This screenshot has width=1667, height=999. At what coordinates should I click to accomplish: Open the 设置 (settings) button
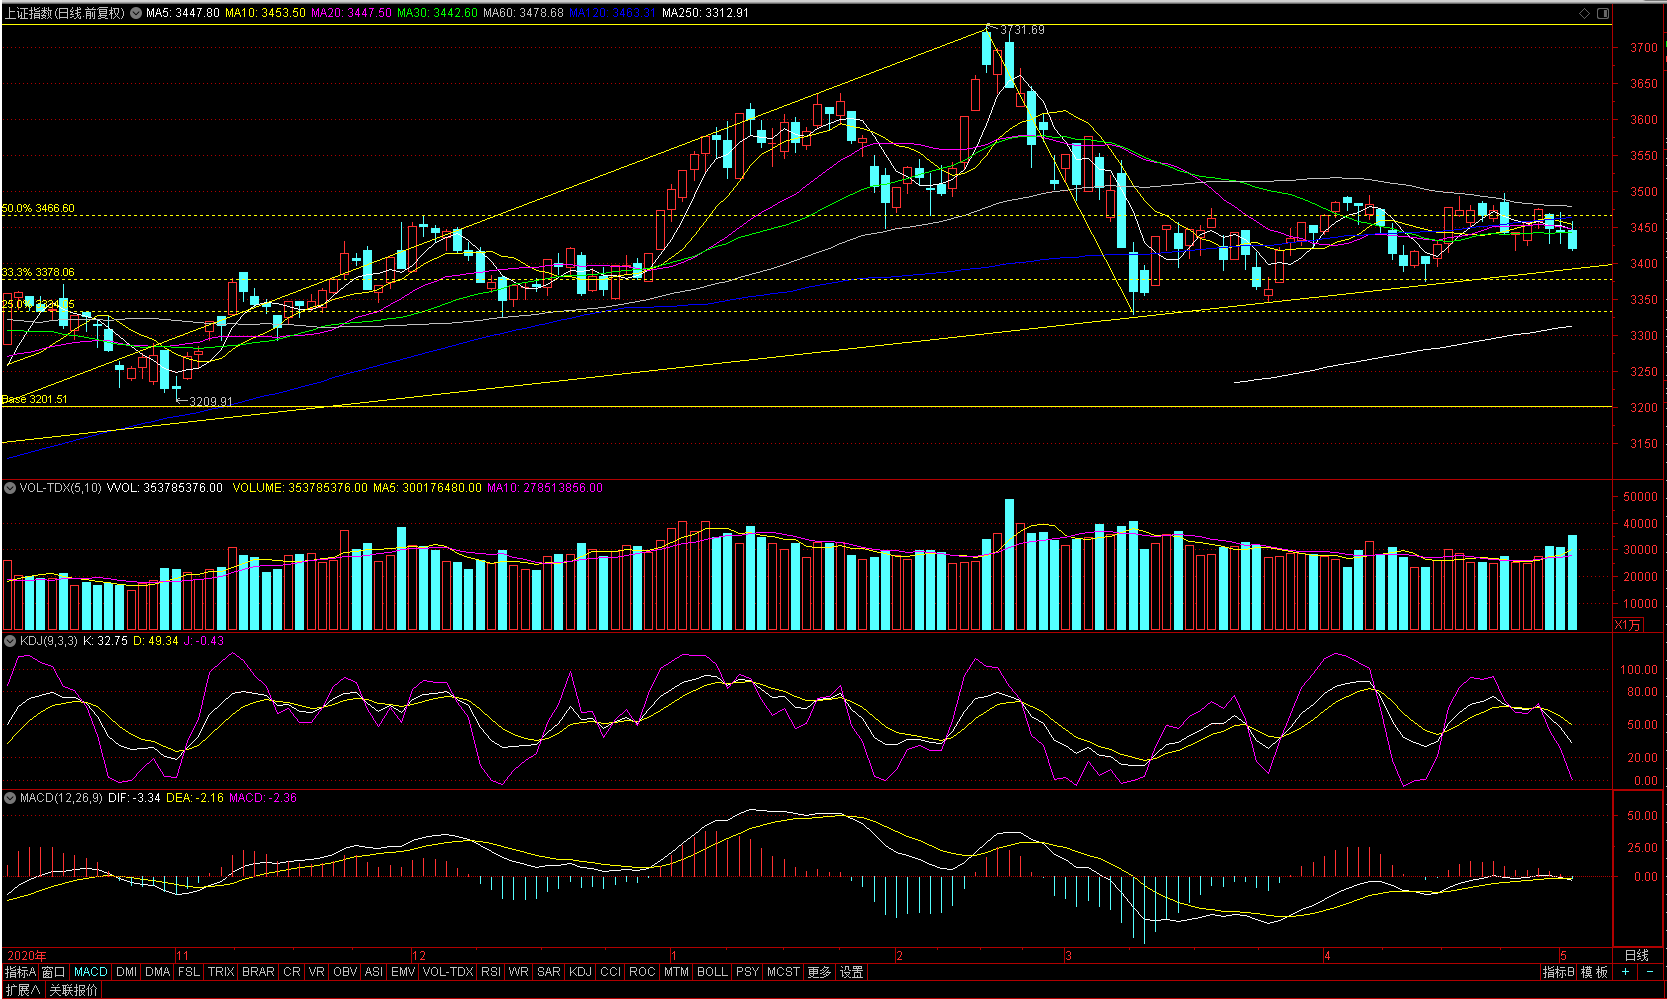(851, 972)
